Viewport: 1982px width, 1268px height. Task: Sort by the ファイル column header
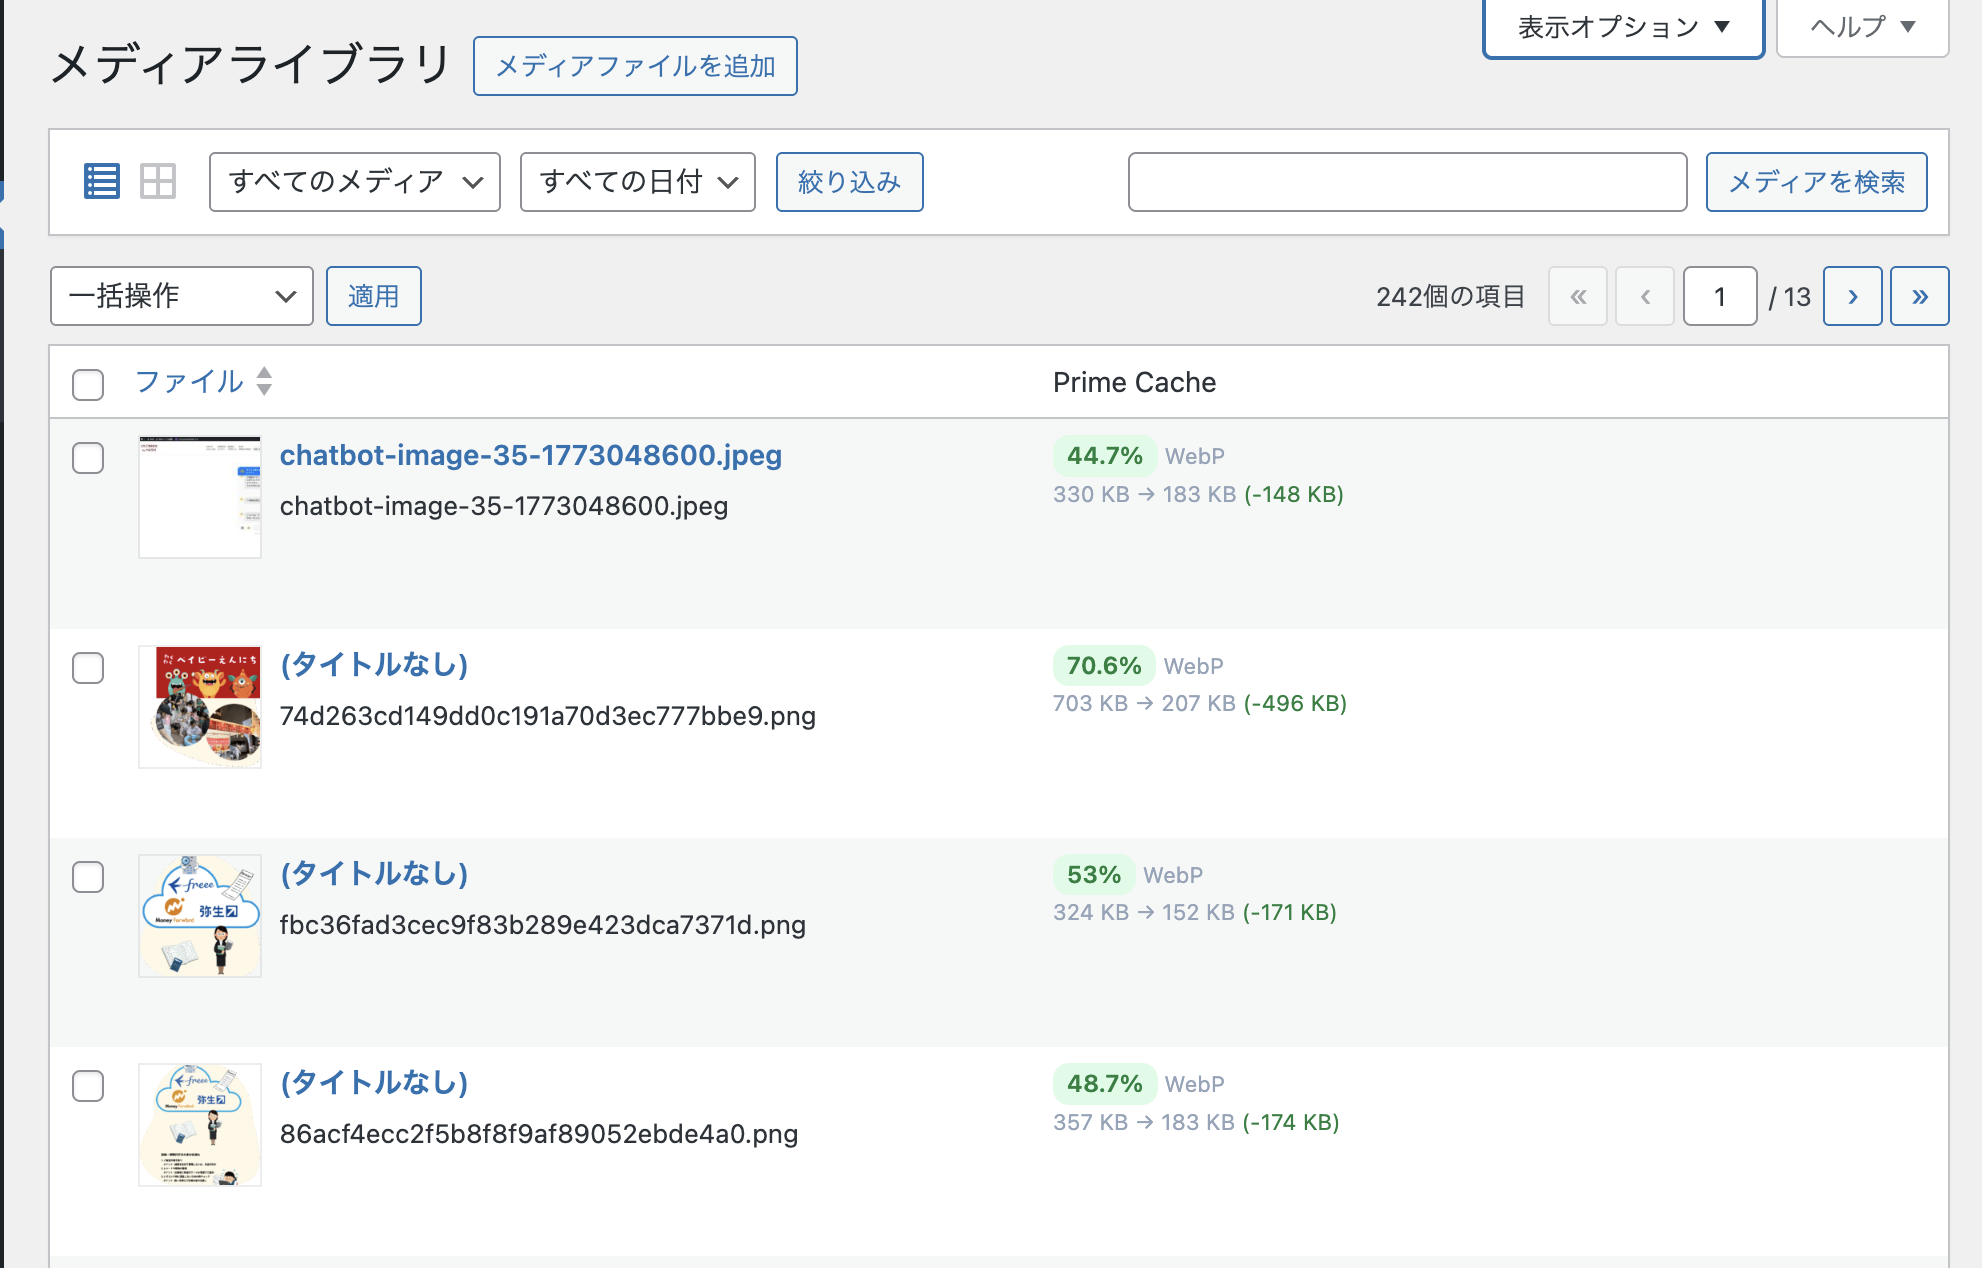[x=189, y=381]
